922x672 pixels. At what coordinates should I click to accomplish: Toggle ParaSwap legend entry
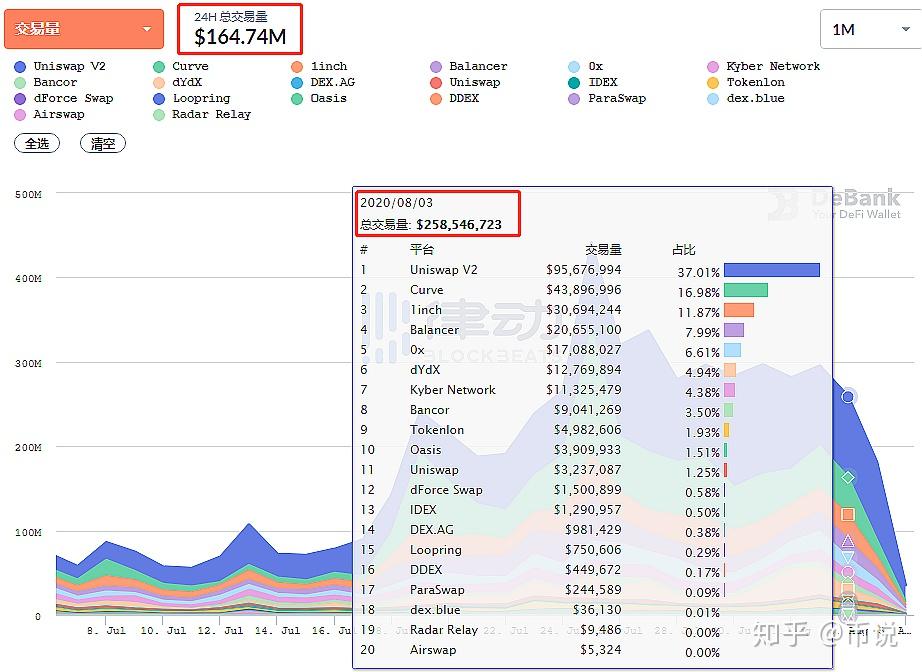coord(607,98)
